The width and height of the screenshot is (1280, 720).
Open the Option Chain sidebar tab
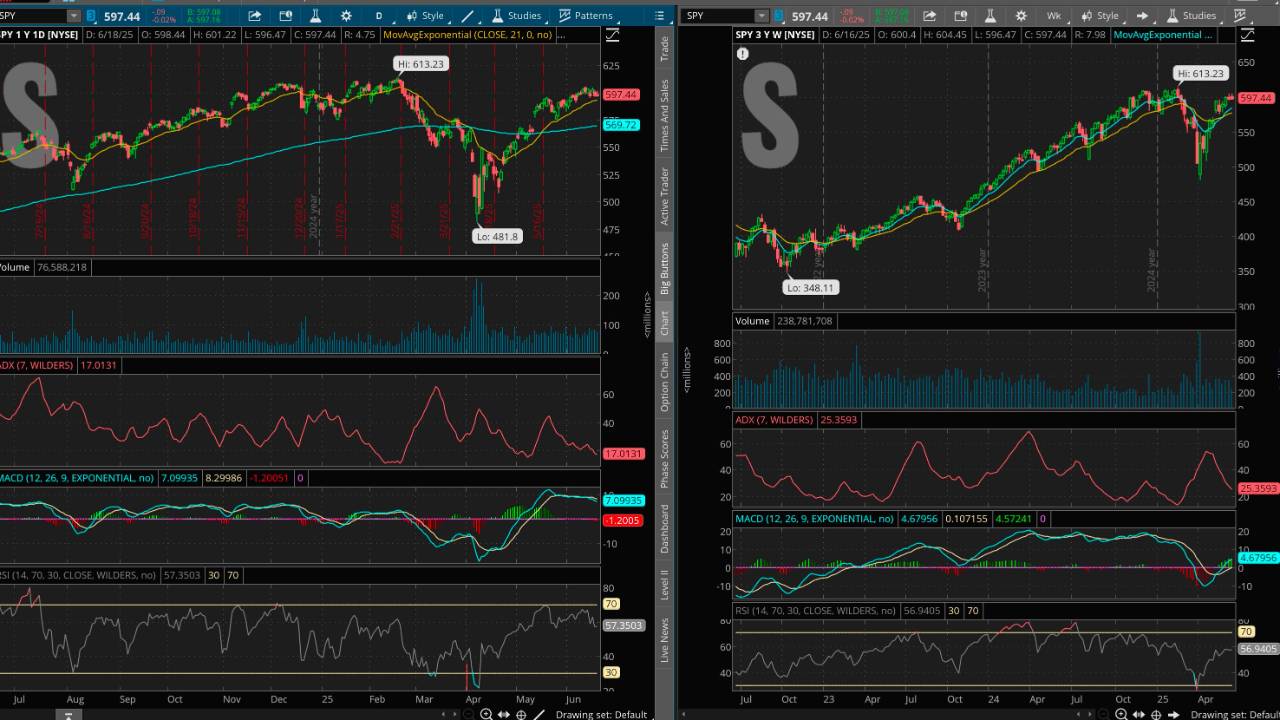[665, 381]
